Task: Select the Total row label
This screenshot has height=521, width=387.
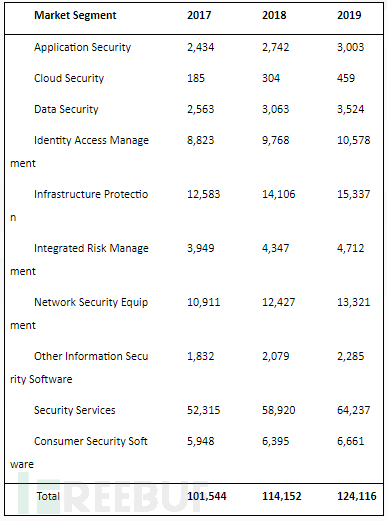Action: tap(48, 496)
